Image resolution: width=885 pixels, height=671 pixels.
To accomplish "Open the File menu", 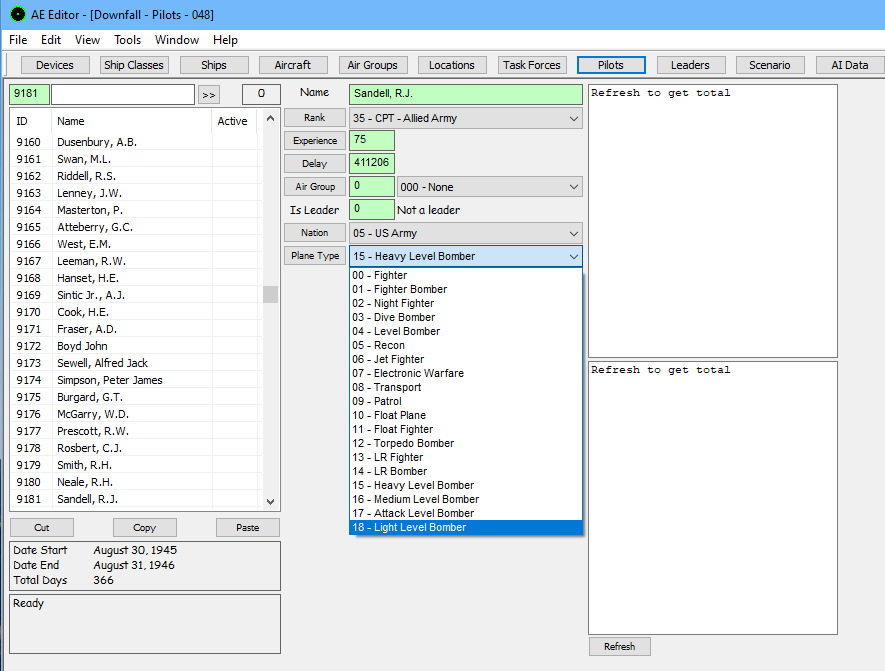I will (18, 40).
